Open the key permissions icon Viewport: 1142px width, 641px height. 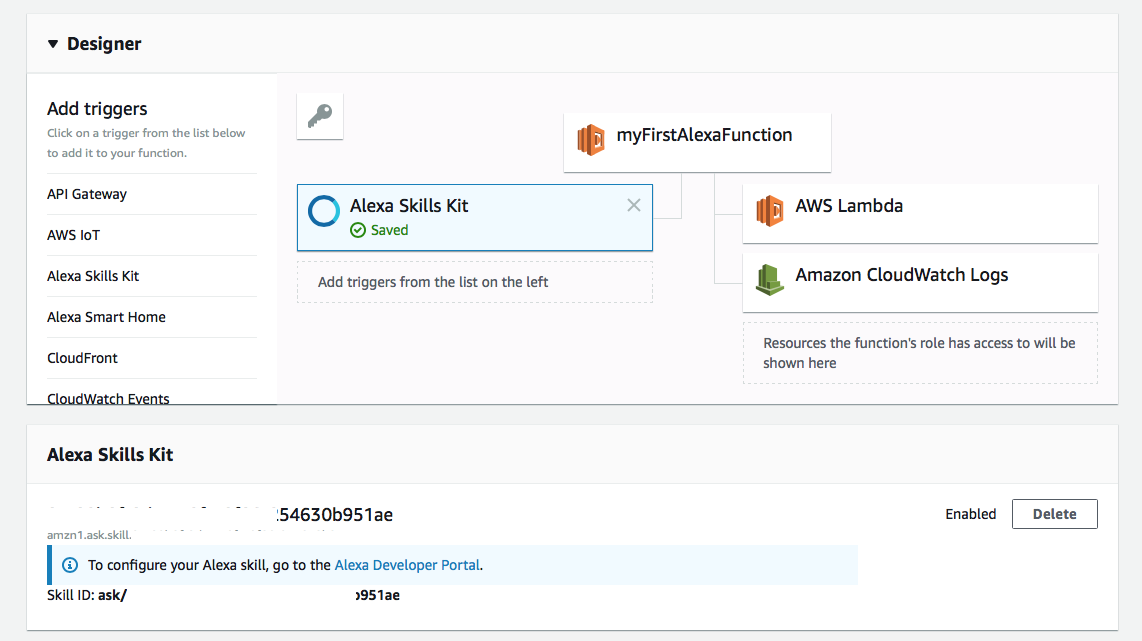pos(319,115)
